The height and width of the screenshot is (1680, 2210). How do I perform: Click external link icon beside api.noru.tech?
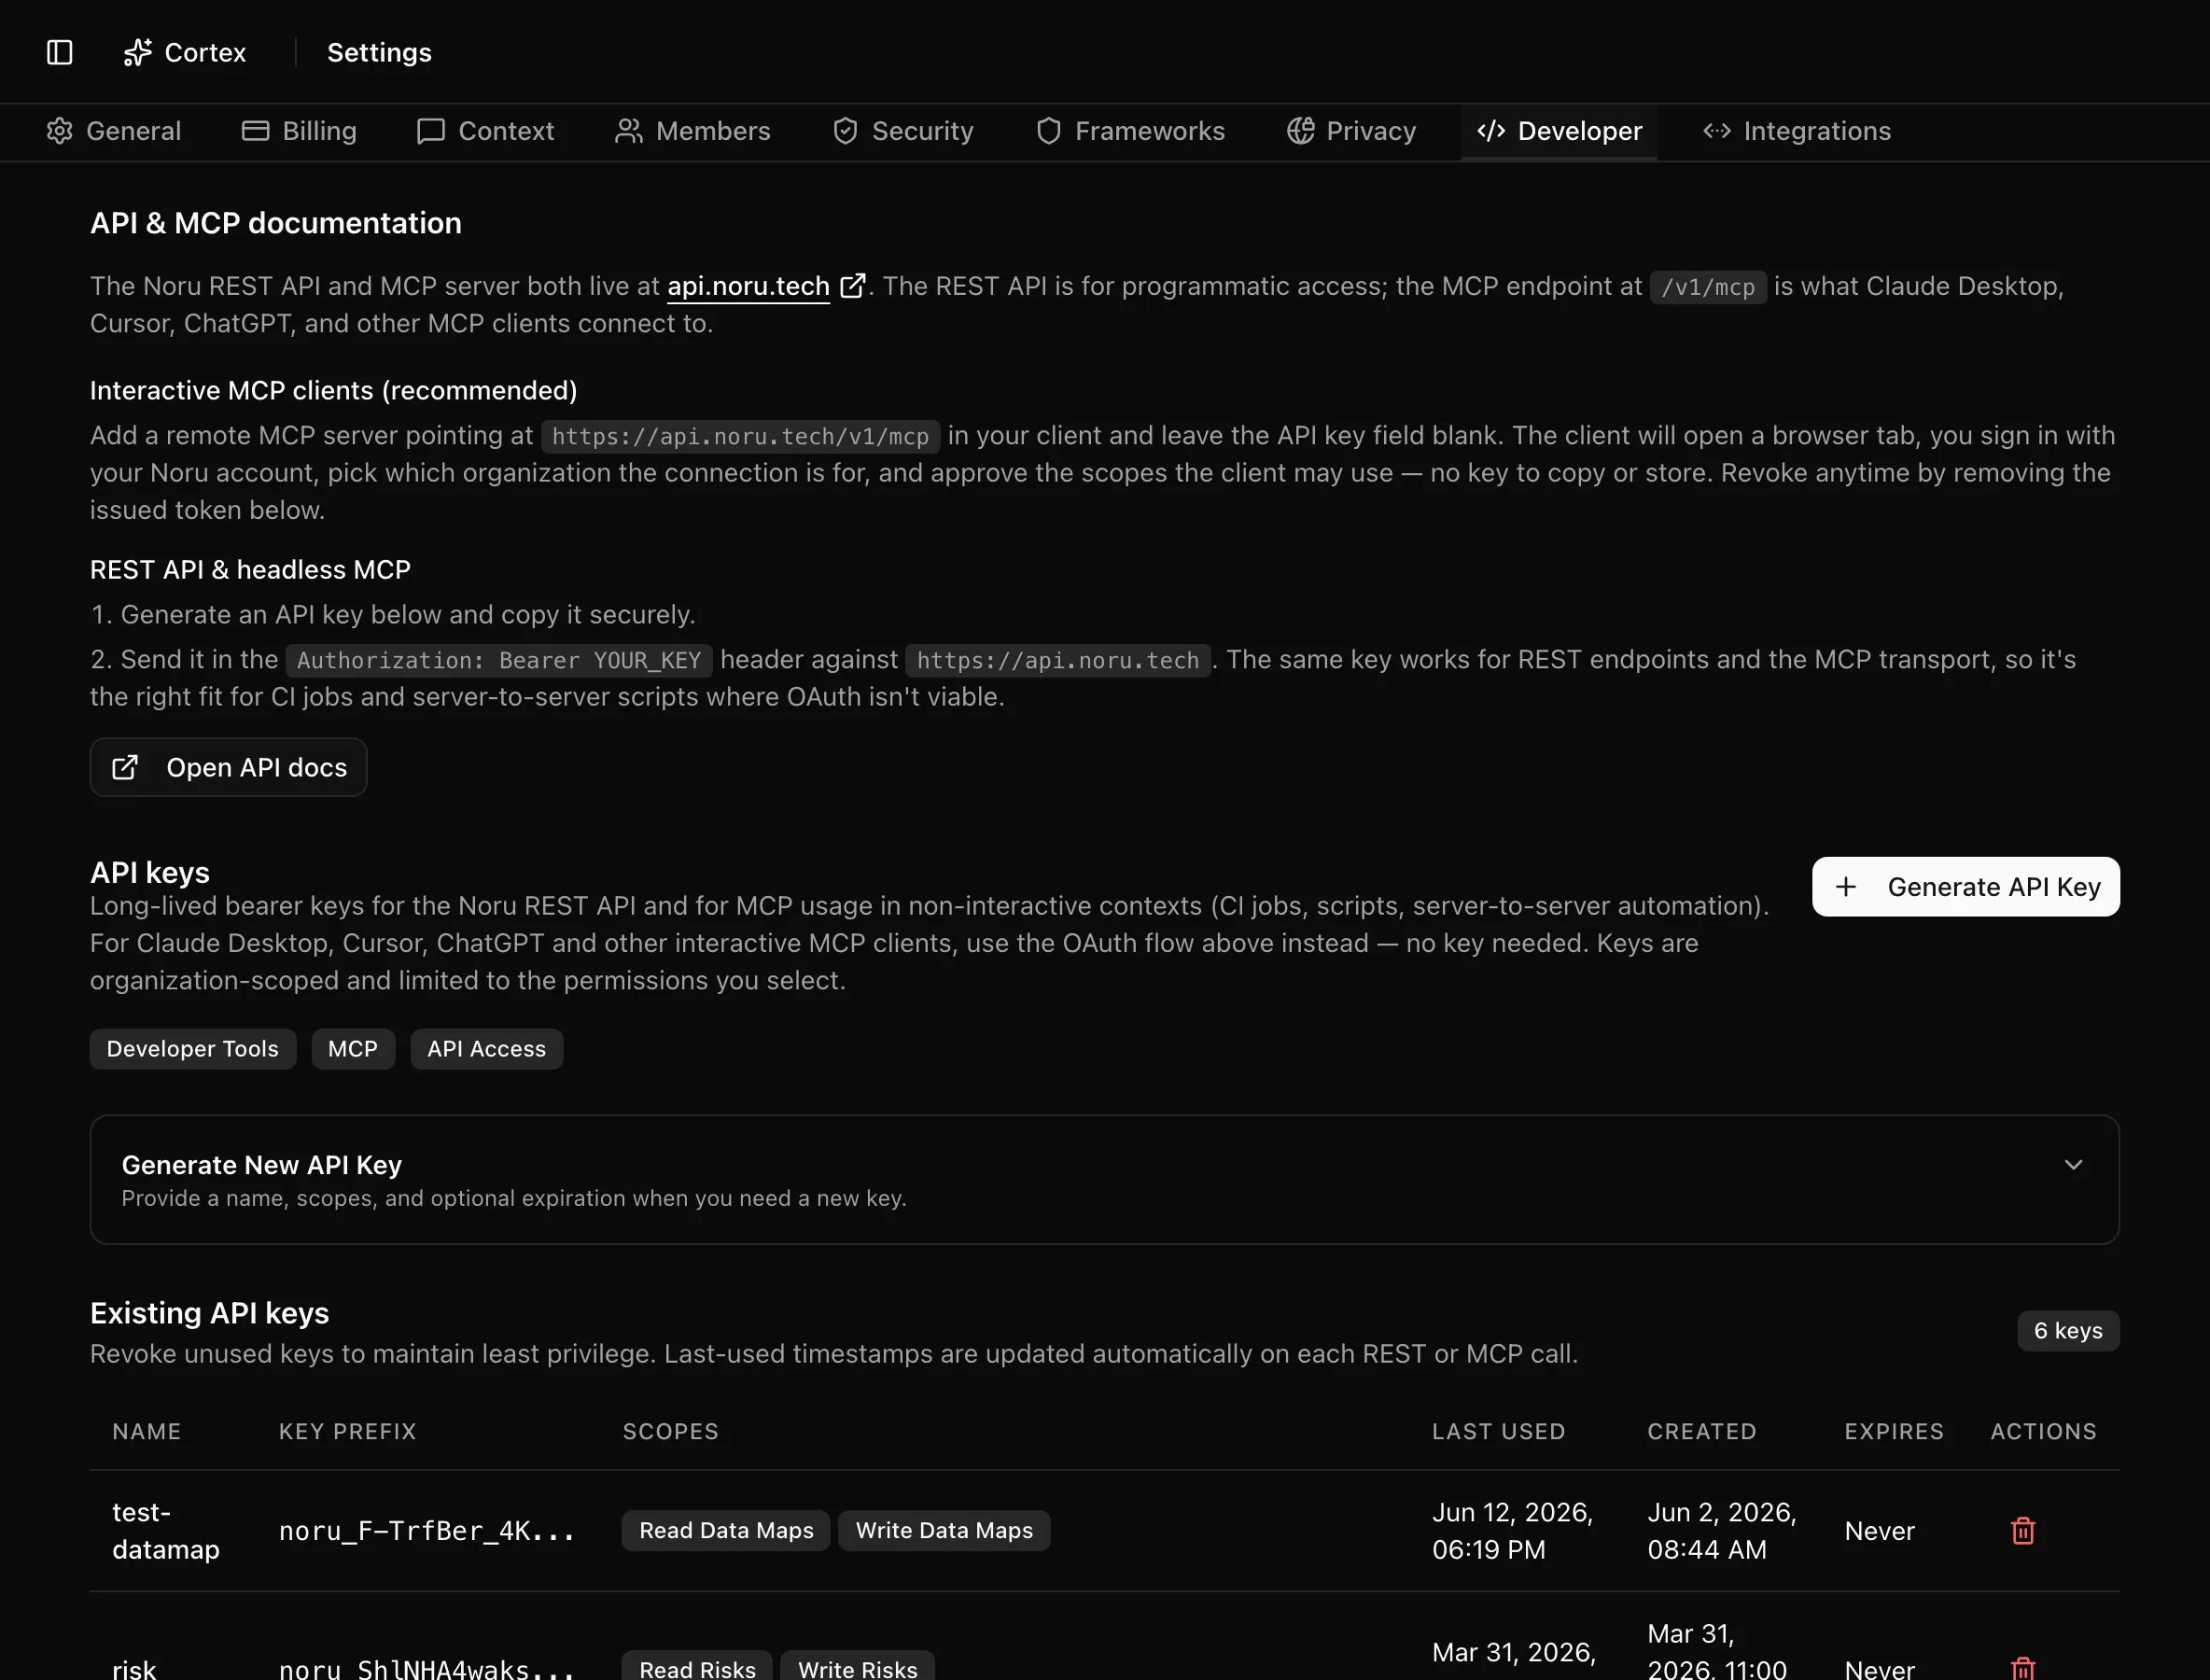tap(852, 286)
